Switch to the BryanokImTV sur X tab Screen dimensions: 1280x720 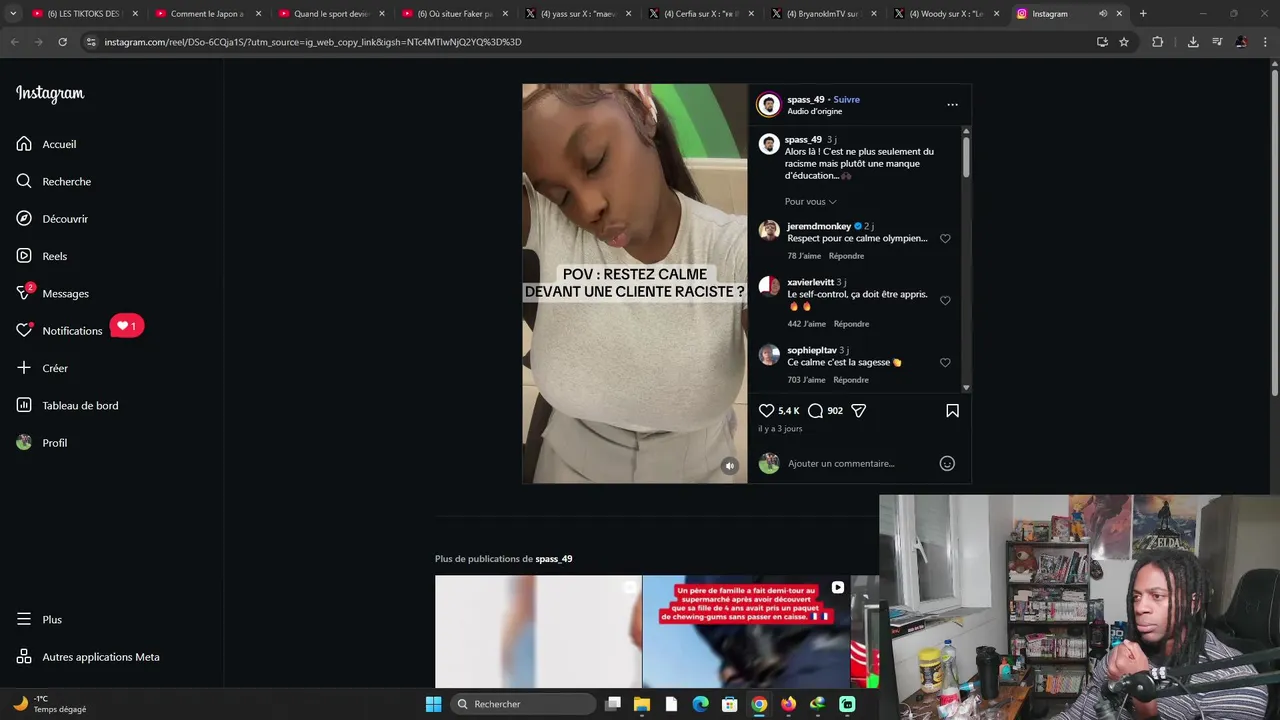[x=823, y=14]
